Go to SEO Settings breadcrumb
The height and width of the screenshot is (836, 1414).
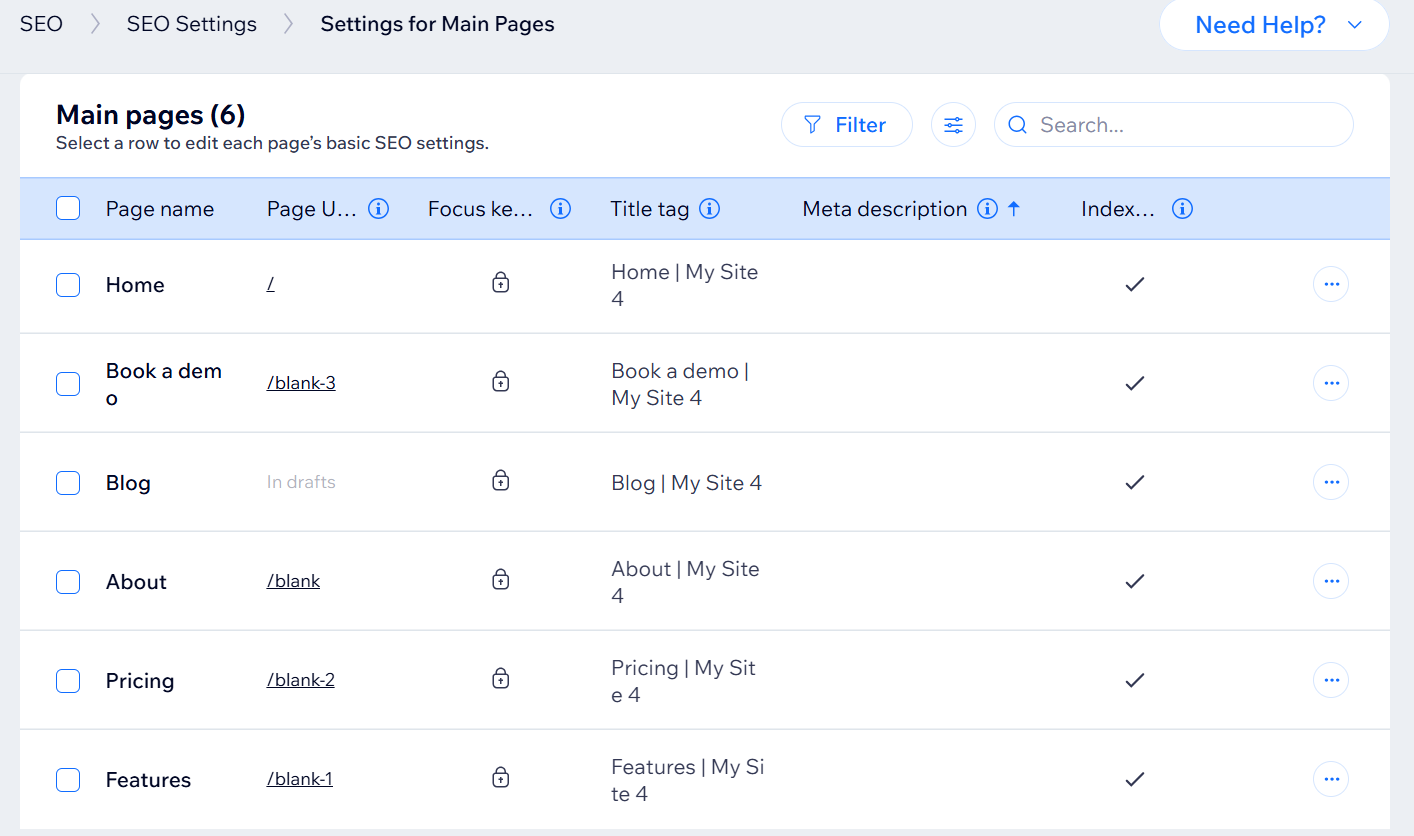click(x=191, y=24)
